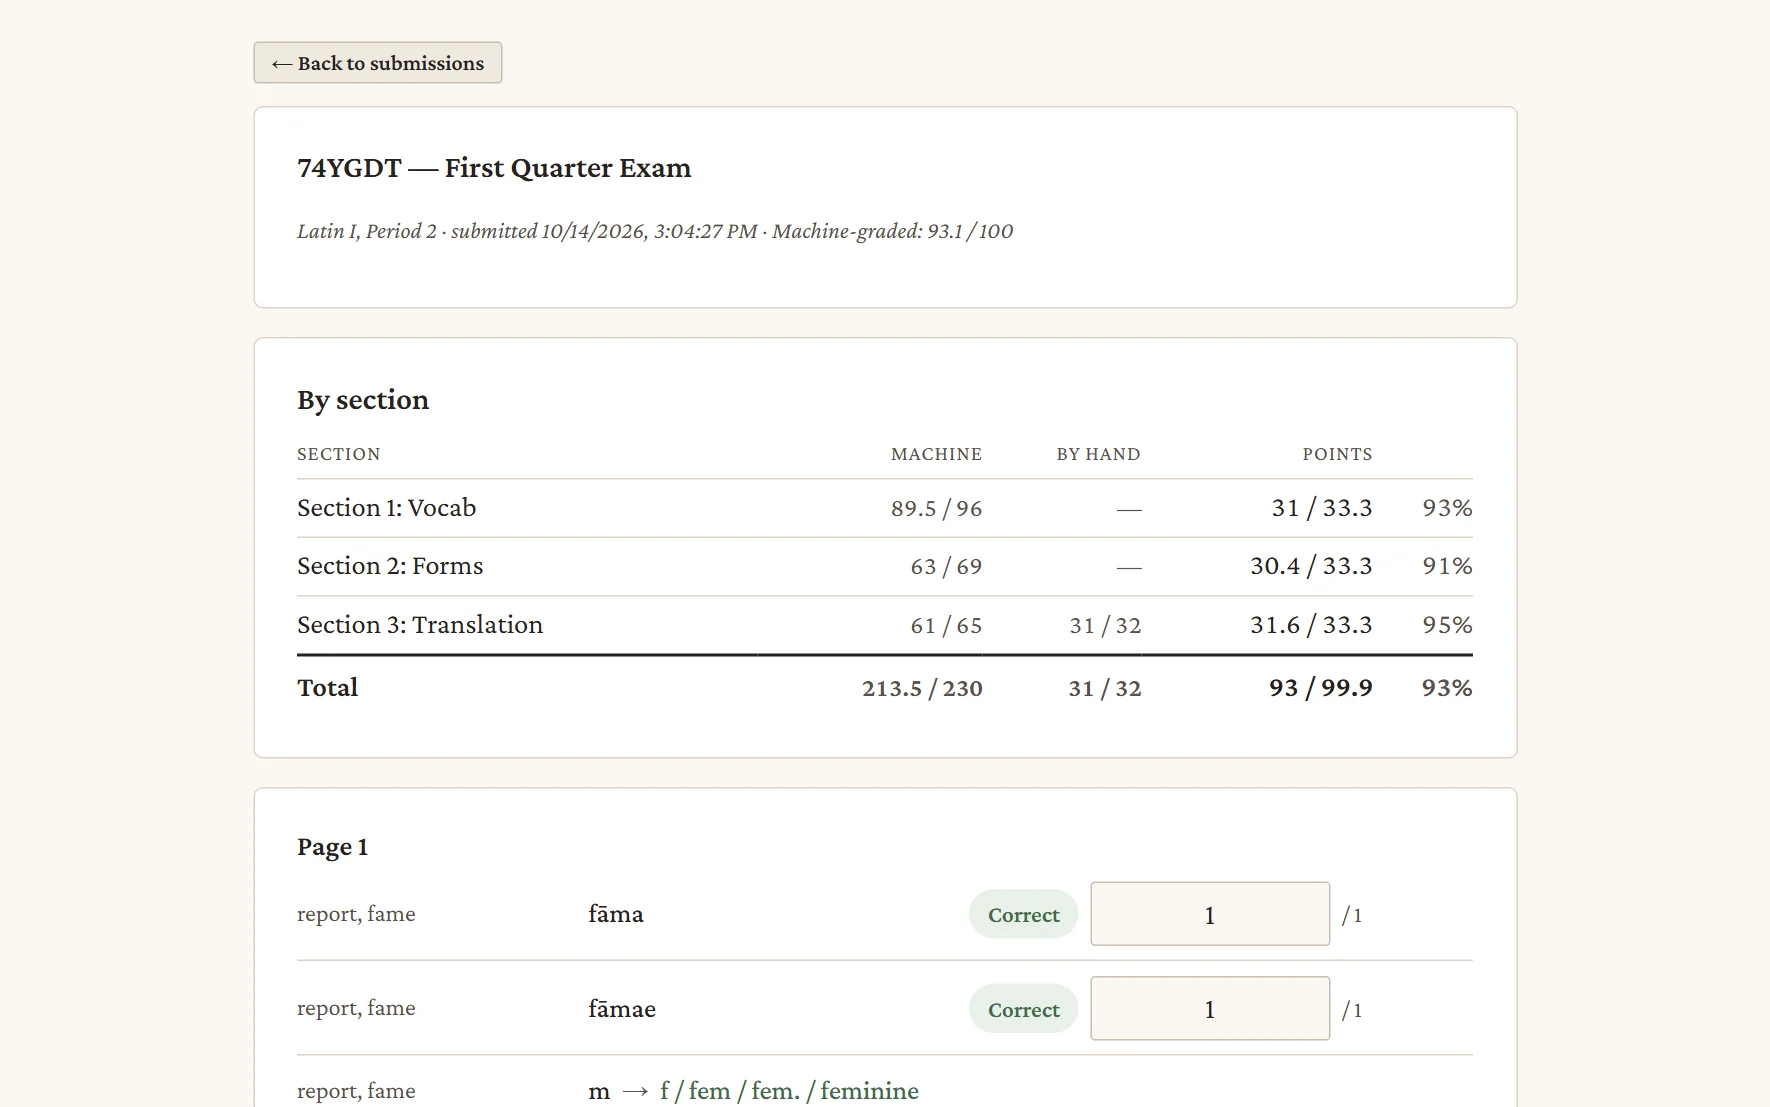Click machine score 89.5 / 96
The image size is (1770, 1107).
click(936, 508)
